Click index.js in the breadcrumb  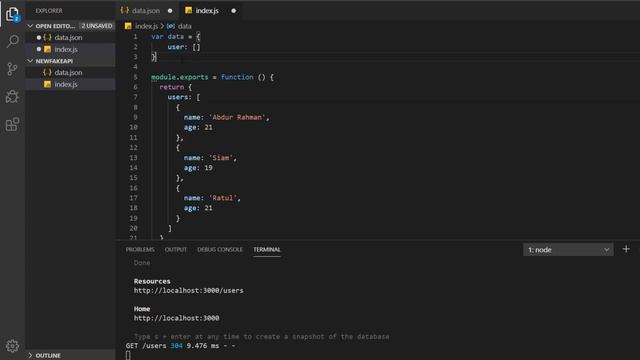[x=146, y=26]
